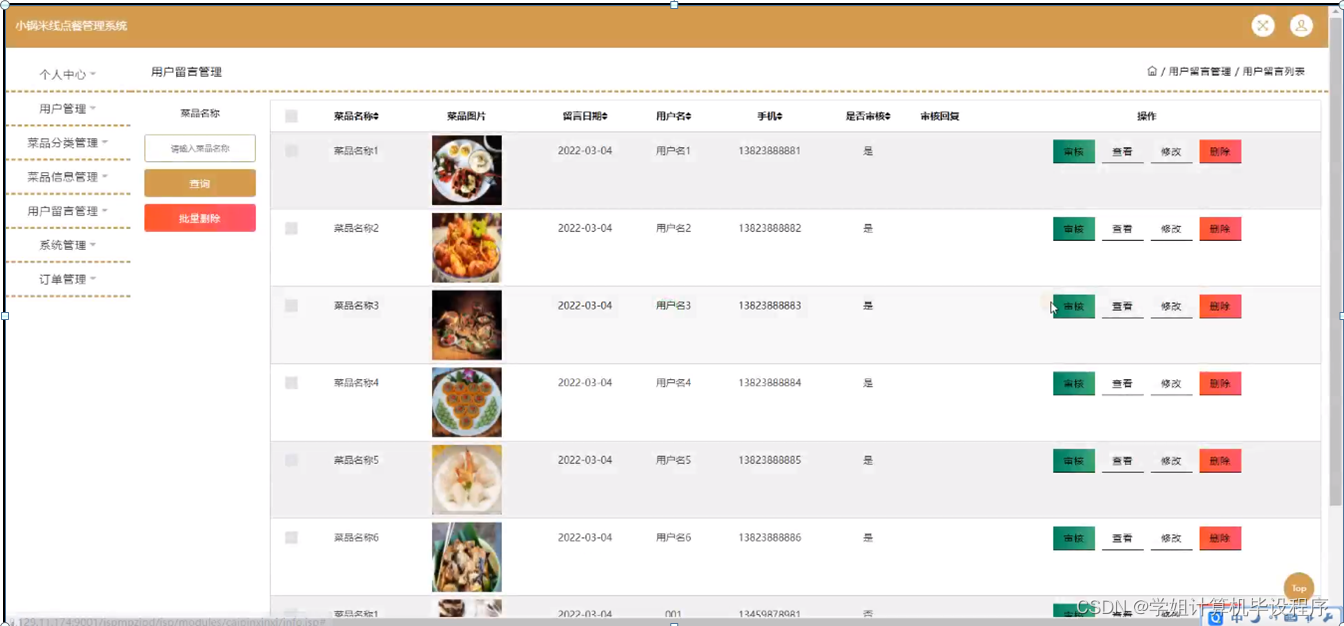Expand the 菜品信息管理 menu
The image size is (1344, 626).
click(67, 176)
